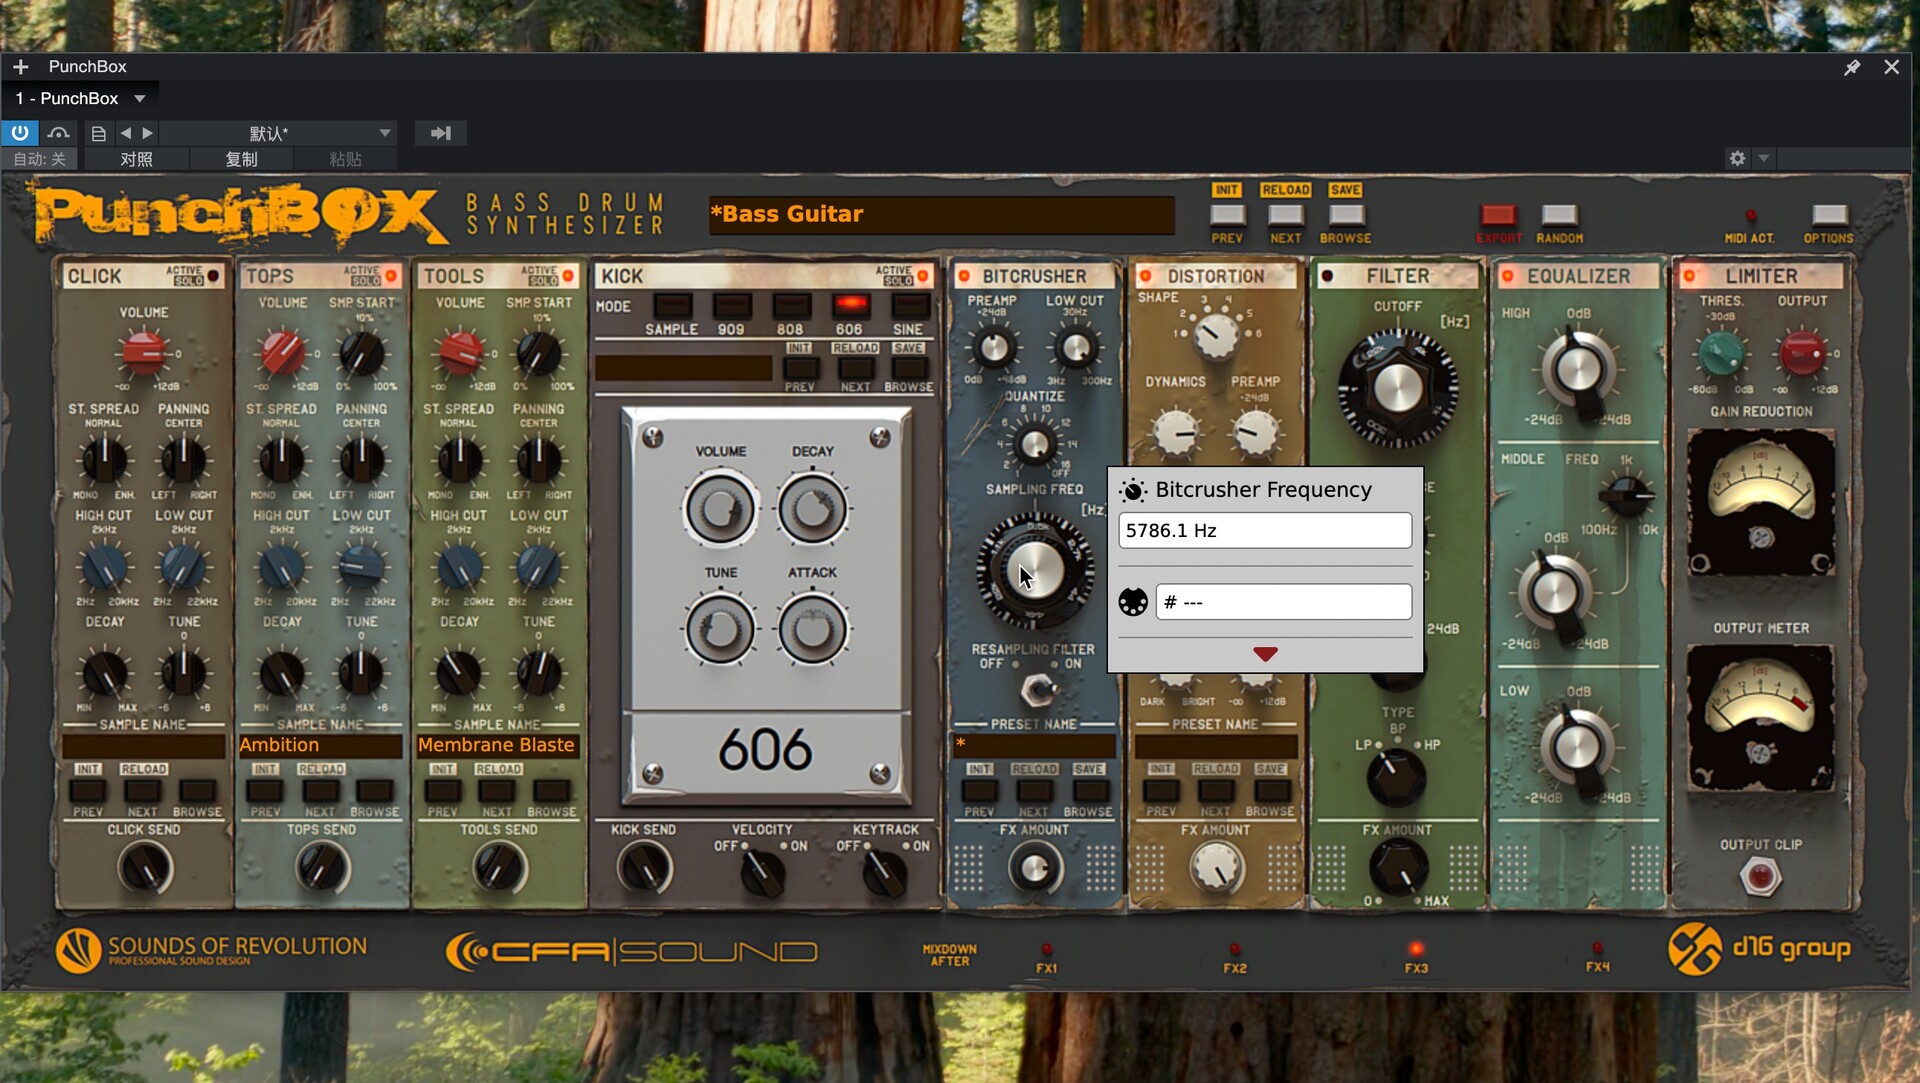
Task: Click the filter CUTOFF large knob
Action: (x=1398, y=388)
